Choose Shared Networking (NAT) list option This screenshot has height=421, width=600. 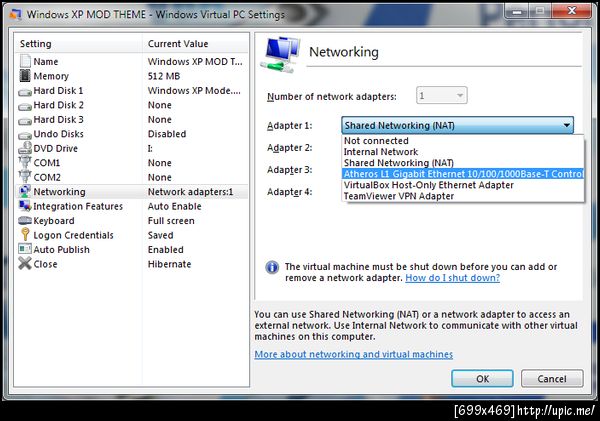(x=463, y=163)
